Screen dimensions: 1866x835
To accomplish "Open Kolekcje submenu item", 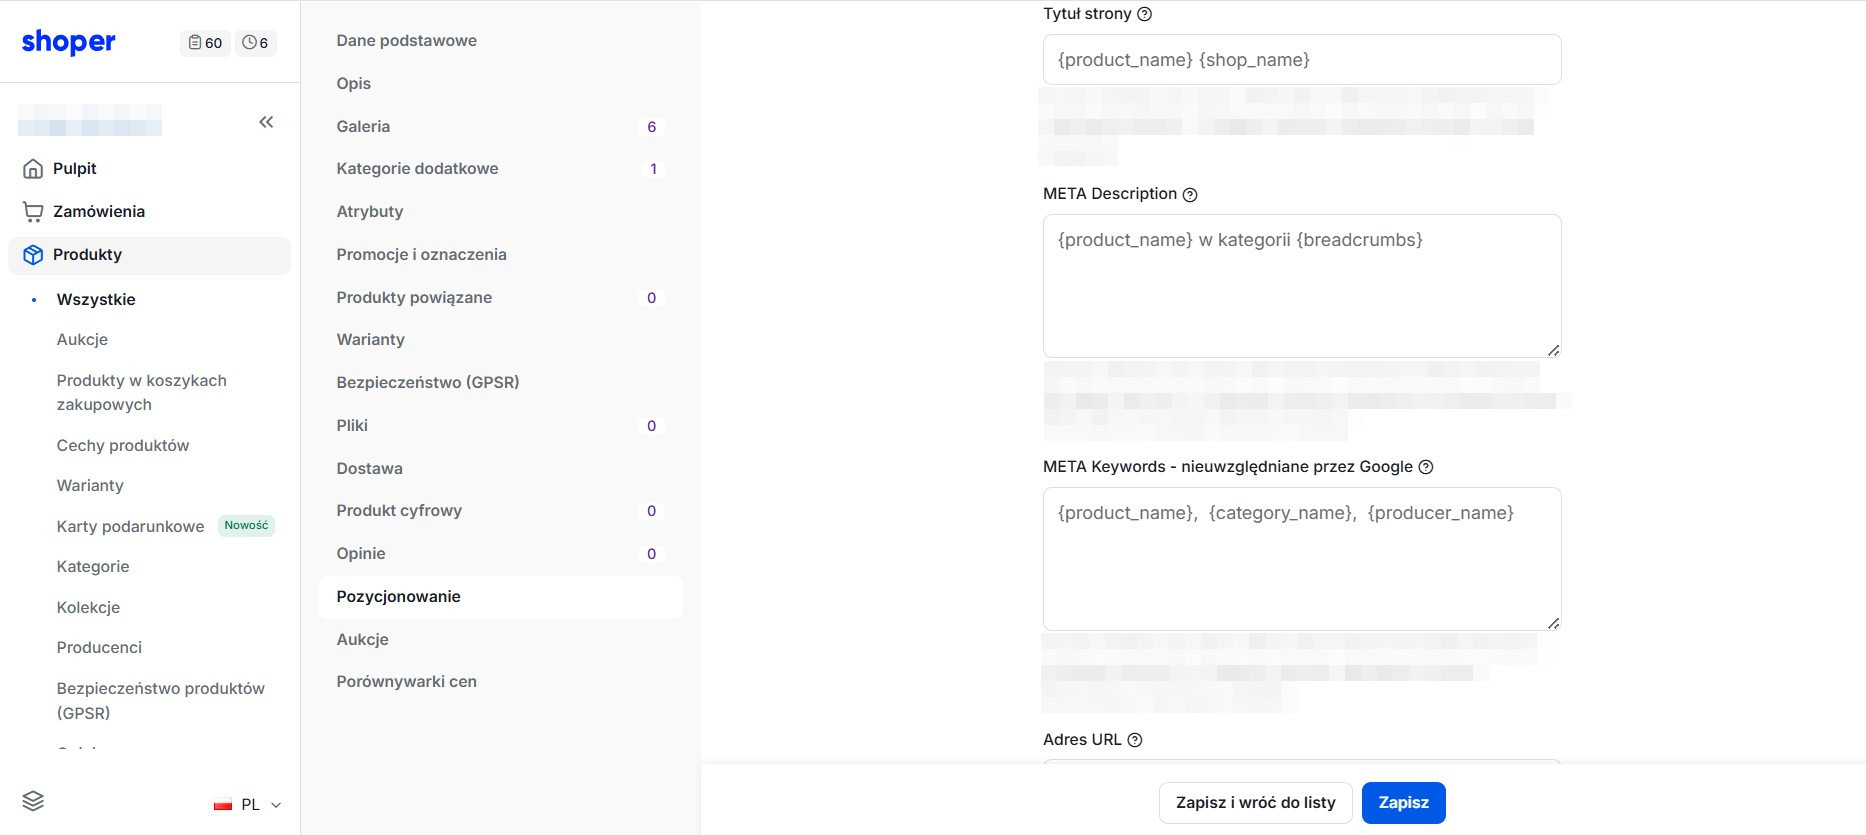I will point(88,608).
